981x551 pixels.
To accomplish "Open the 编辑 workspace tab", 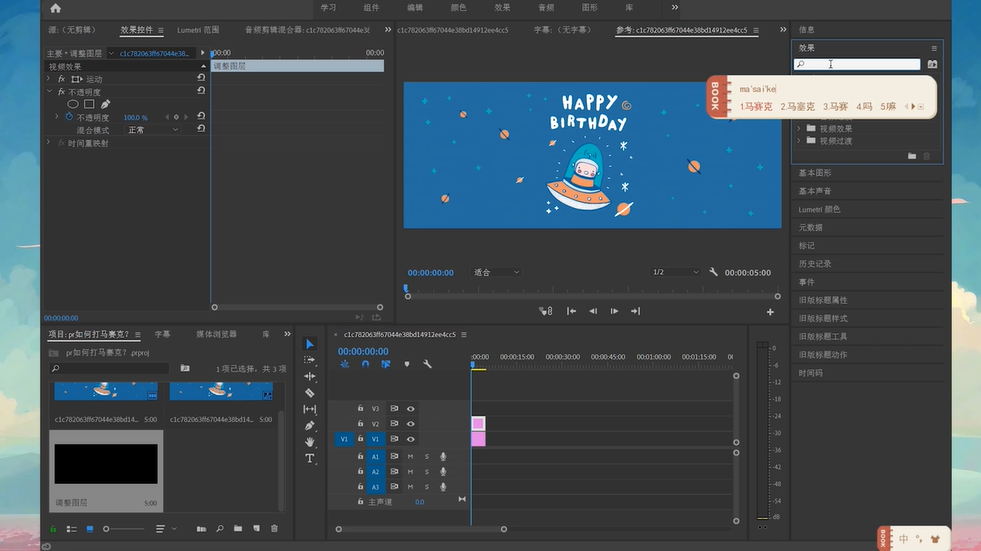I will click(415, 8).
